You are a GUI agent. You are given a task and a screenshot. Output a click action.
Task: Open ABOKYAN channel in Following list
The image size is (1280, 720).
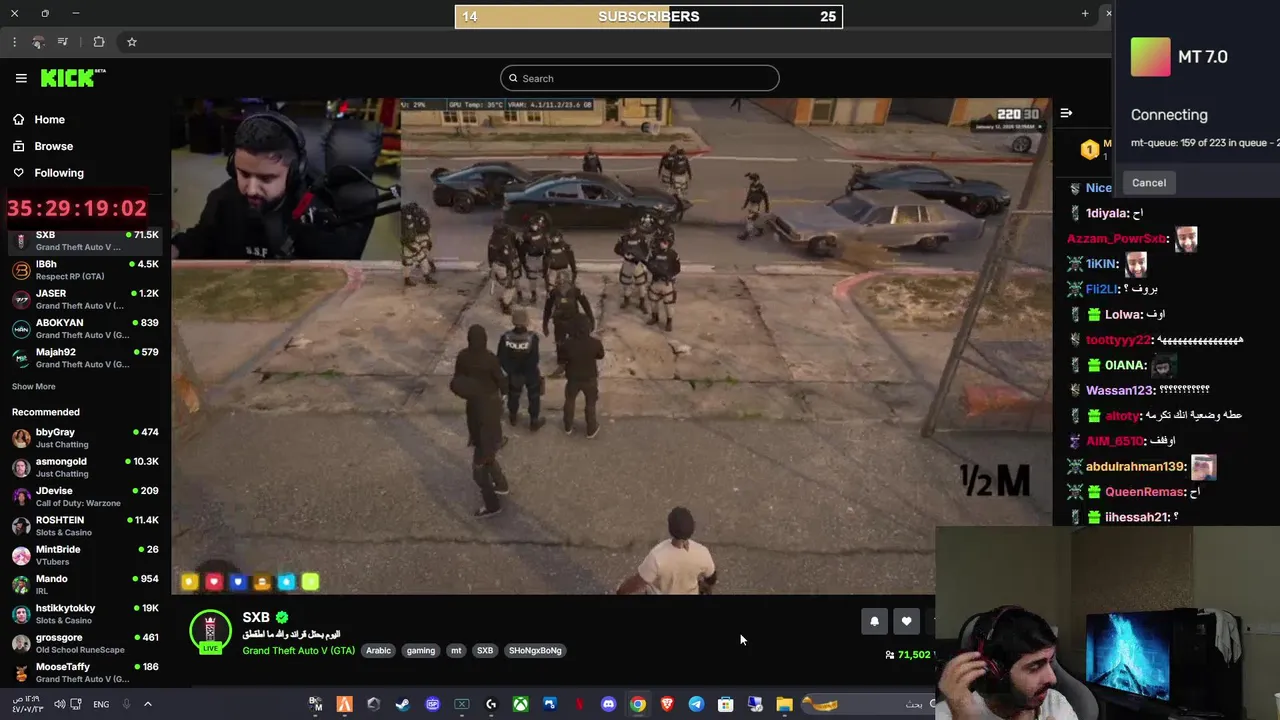pos(85,328)
